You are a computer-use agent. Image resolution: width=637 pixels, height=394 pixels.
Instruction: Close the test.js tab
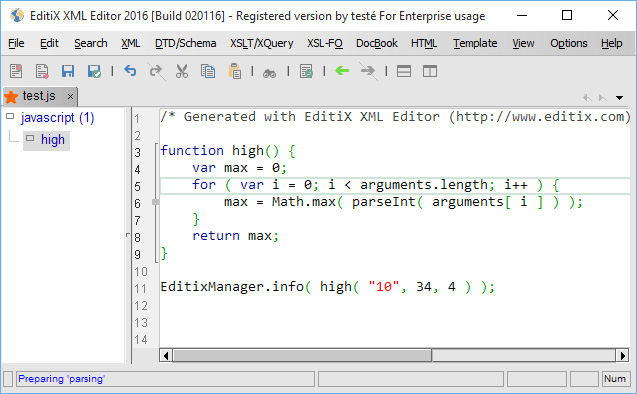pyautogui.click(x=70, y=97)
